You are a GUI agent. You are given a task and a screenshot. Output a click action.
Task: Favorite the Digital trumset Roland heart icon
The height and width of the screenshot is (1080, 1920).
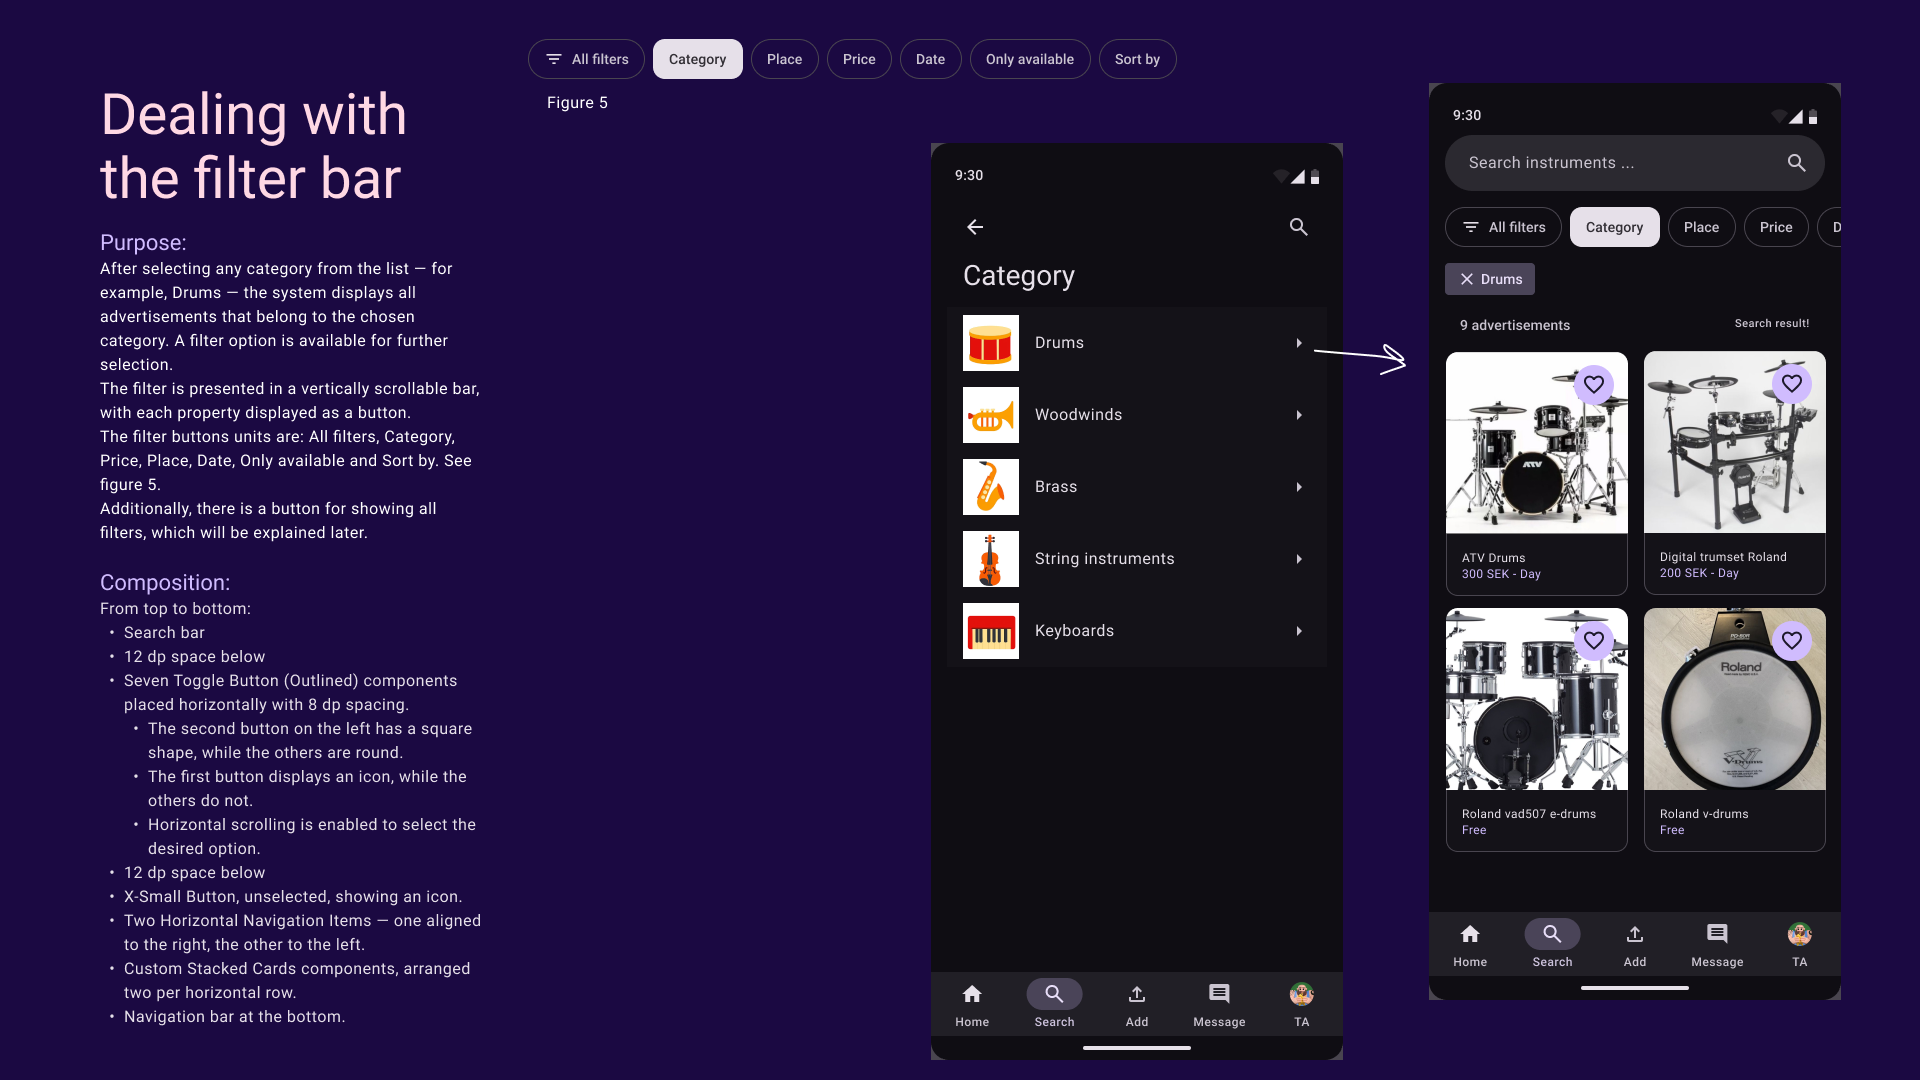pyautogui.click(x=1791, y=383)
